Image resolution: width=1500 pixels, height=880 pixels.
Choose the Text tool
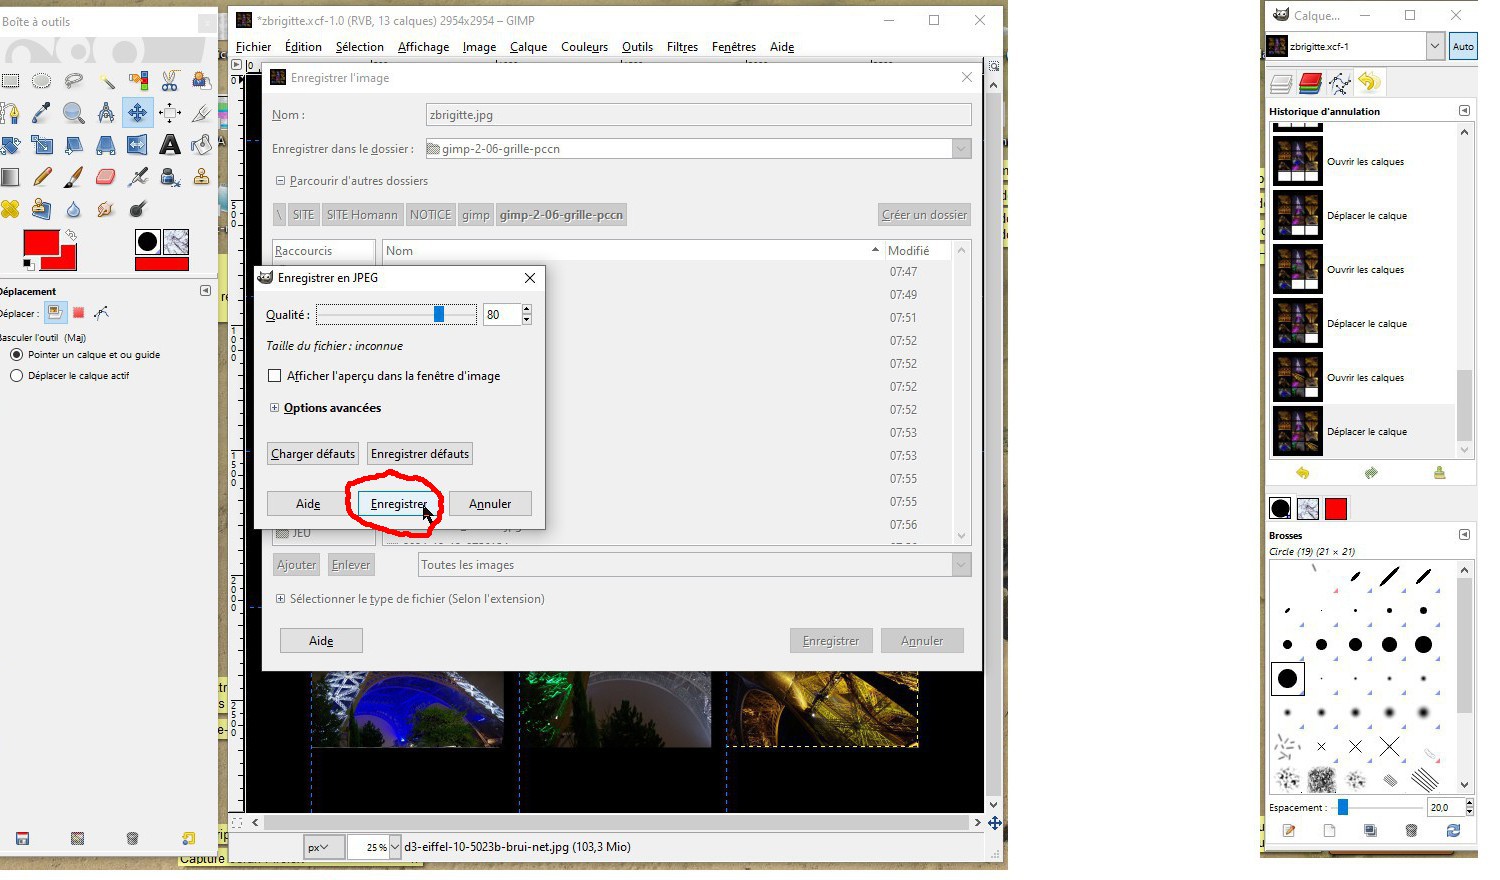(x=170, y=145)
